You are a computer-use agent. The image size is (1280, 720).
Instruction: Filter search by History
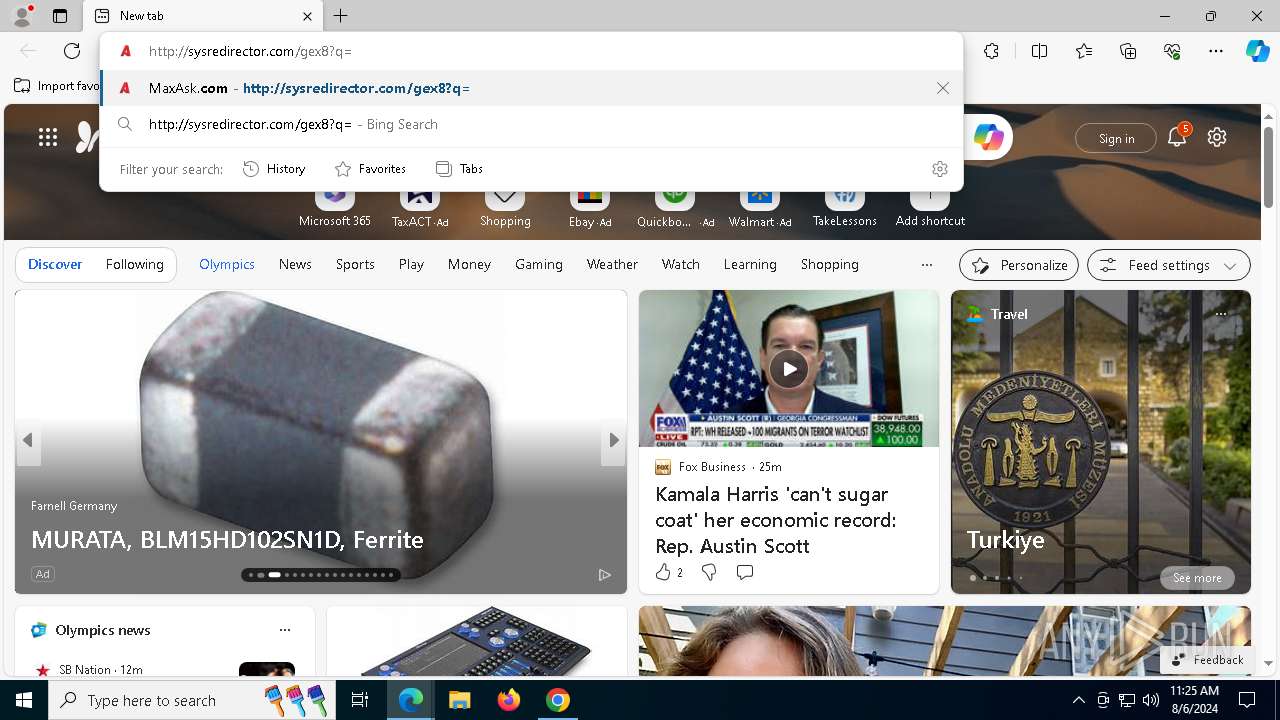coord(275,169)
